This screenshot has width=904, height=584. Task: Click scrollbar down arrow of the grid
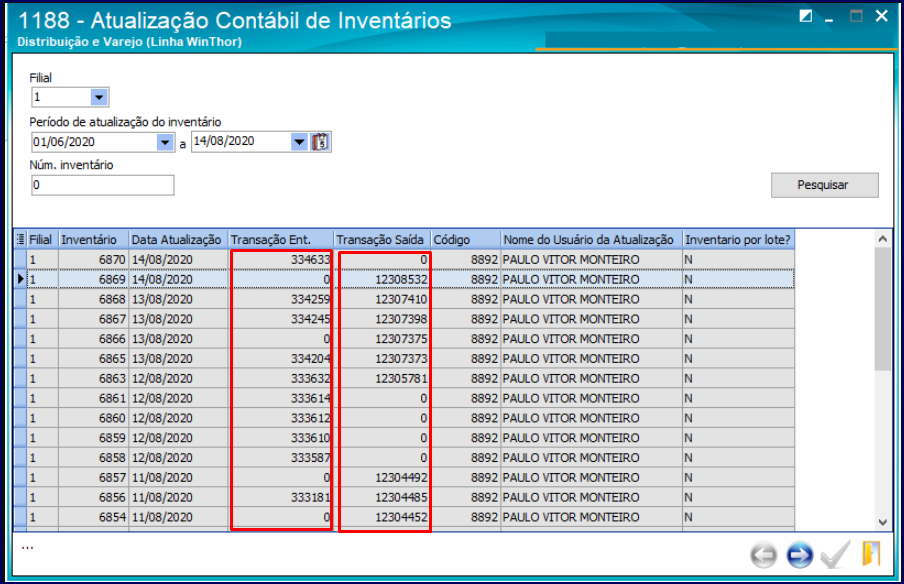883,522
